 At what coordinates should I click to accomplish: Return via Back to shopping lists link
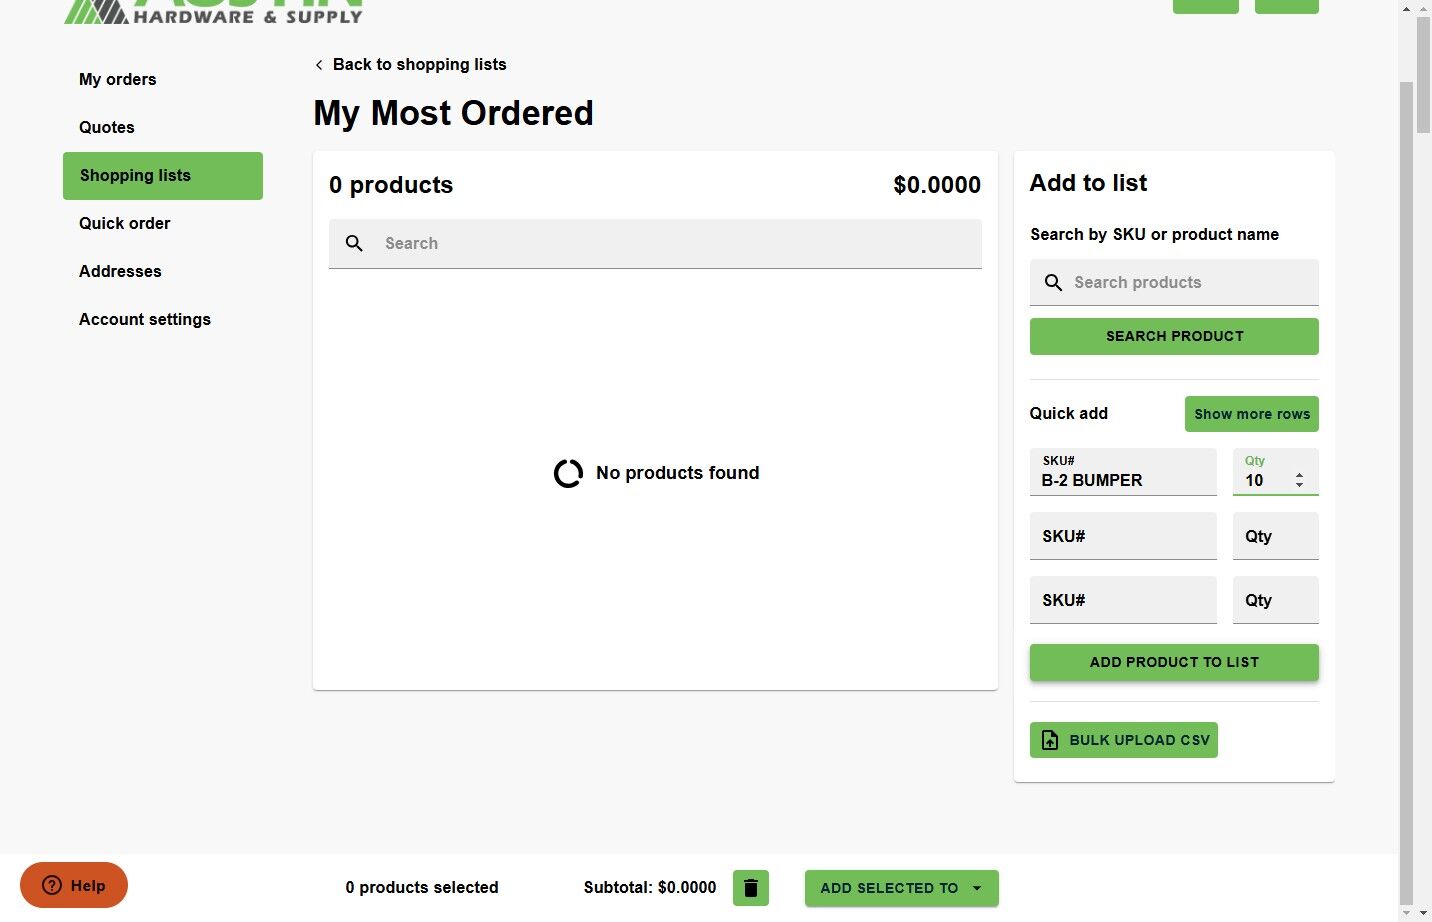pos(419,64)
